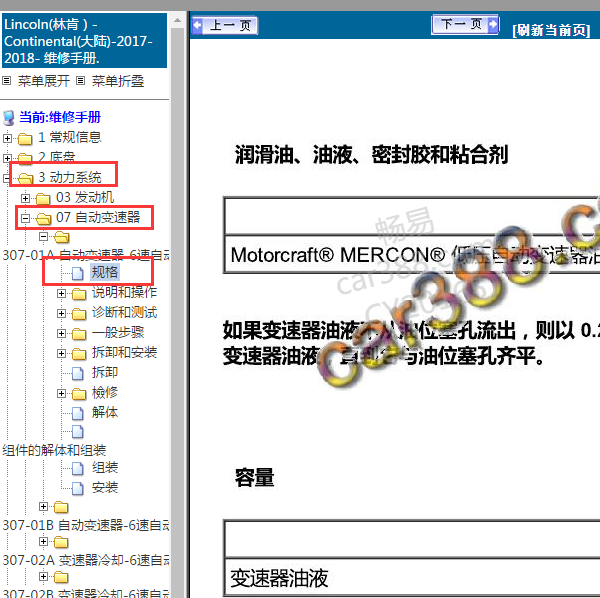Open the 一般步骤 tree item
Viewport: 600px width, 598px height.
coord(118,332)
